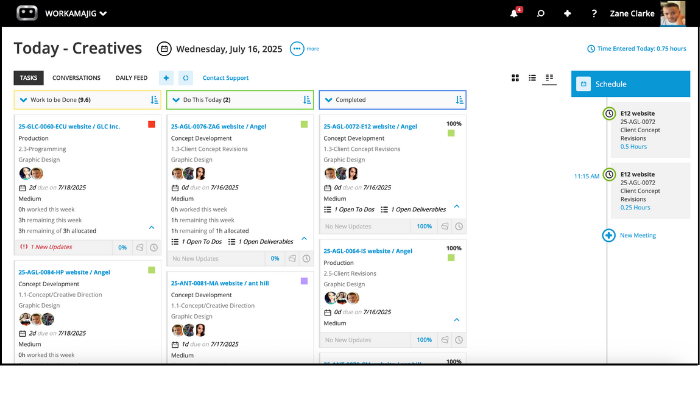This screenshot has height=405, width=700.
Task: Open Time Entered Today link
Action: [x=637, y=48]
